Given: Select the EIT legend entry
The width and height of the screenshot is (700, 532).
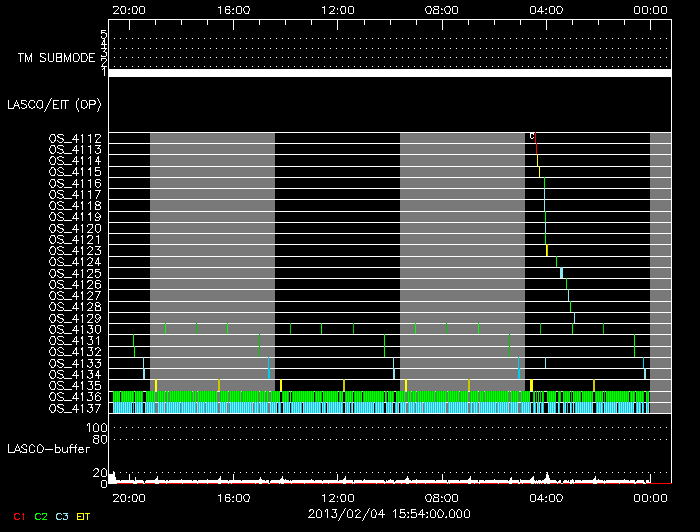Looking at the screenshot, I should [83, 515].
